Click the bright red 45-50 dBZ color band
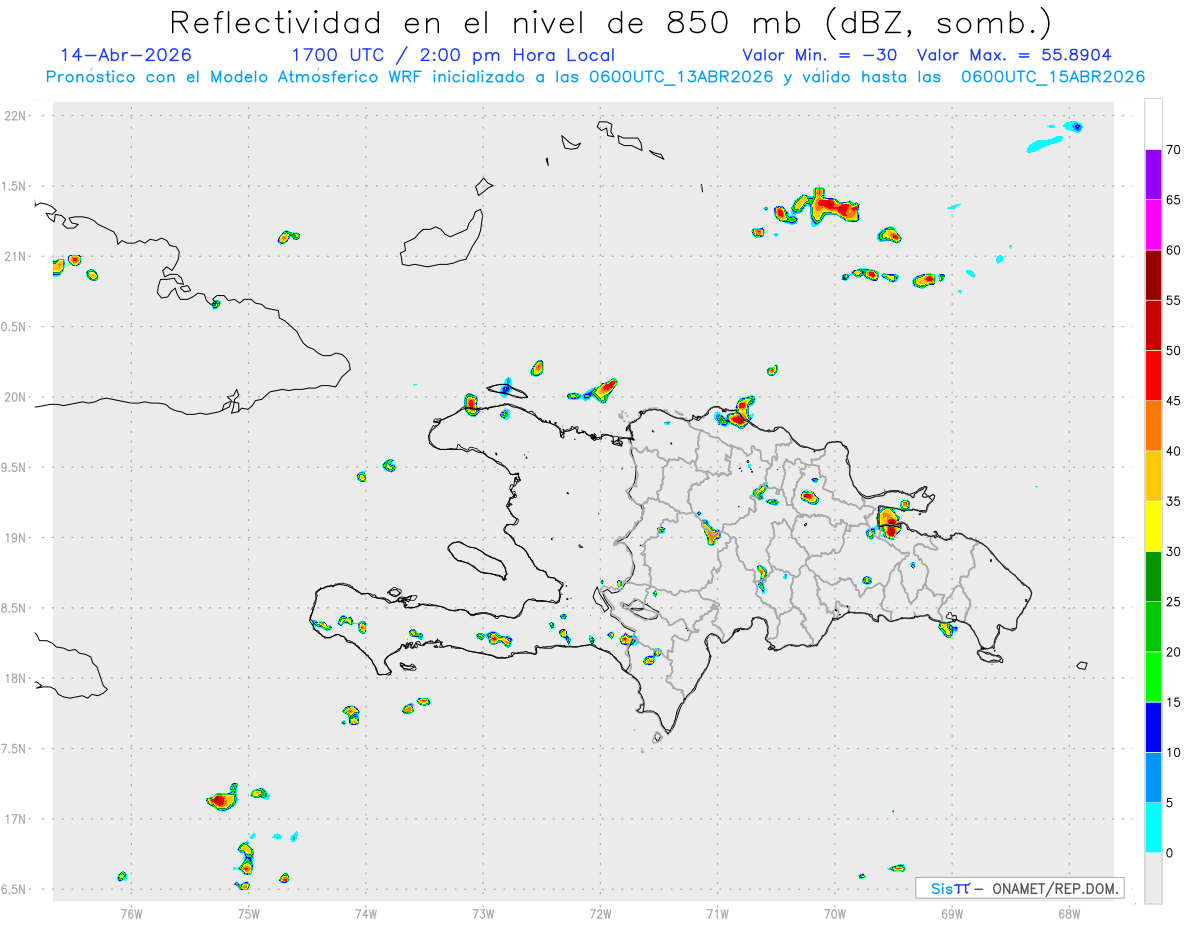The width and height of the screenshot is (1200, 927). 1153,376
